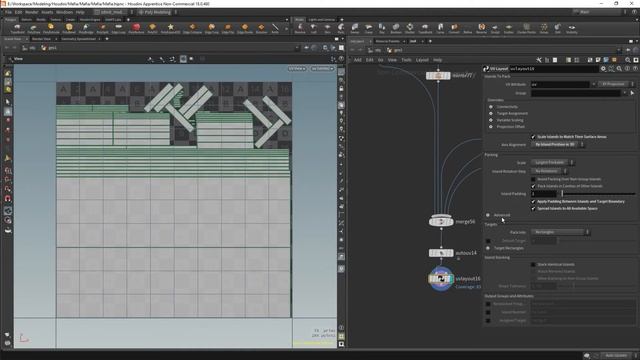The height and width of the screenshot is (360, 640).
Task: Toggle Avoid Packing Over Non-Group Islands
Action: (533, 179)
